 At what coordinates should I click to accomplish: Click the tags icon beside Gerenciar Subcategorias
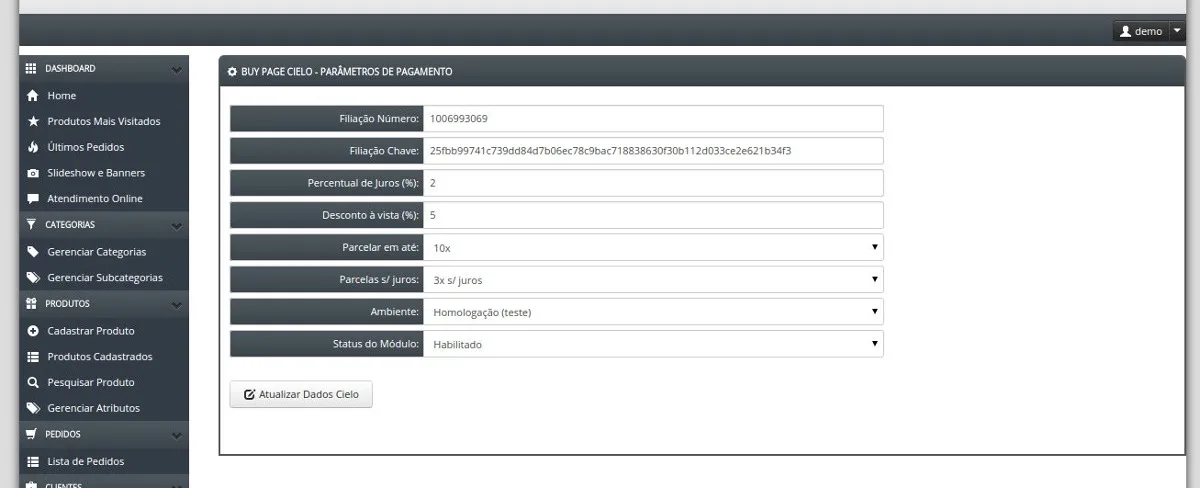(33, 278)
